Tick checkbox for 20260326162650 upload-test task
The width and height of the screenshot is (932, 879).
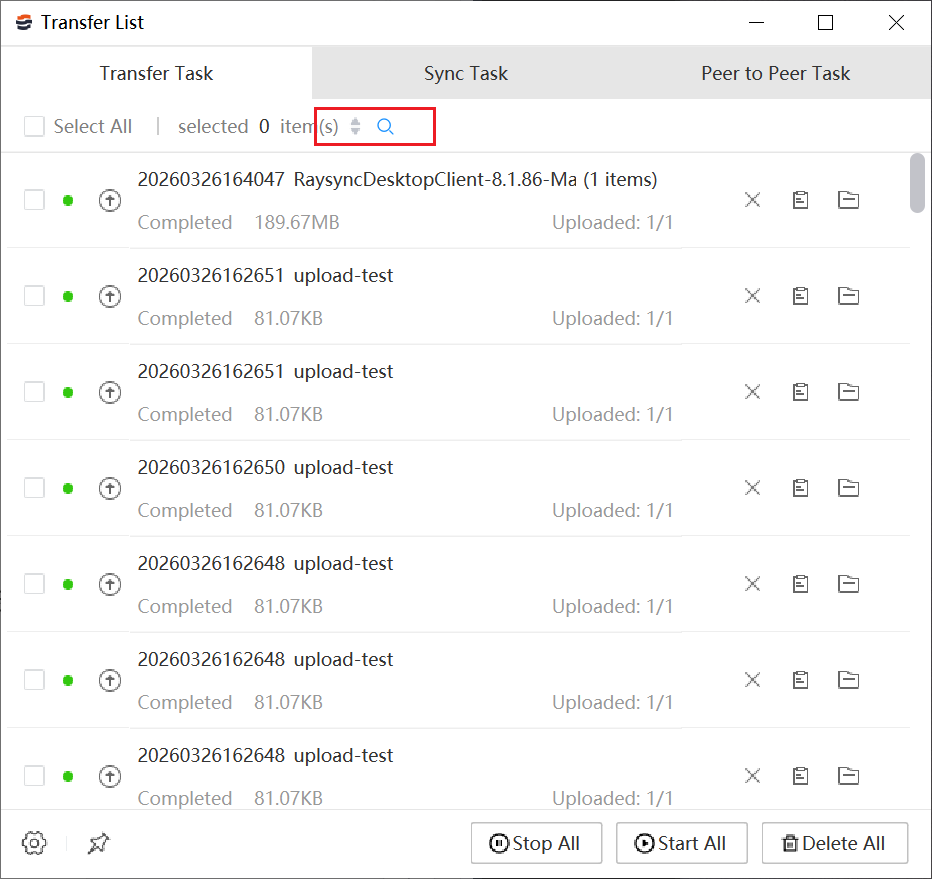click(x=35, y=488)
